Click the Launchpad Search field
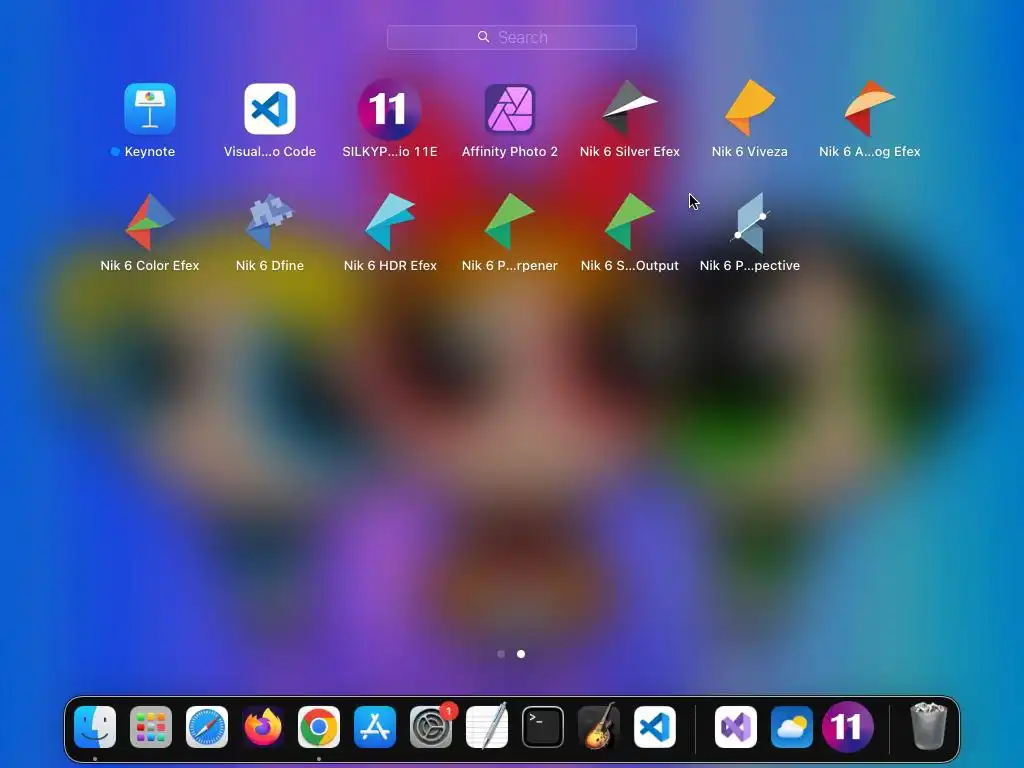The image size is (1024, 768). click(512, 37)
